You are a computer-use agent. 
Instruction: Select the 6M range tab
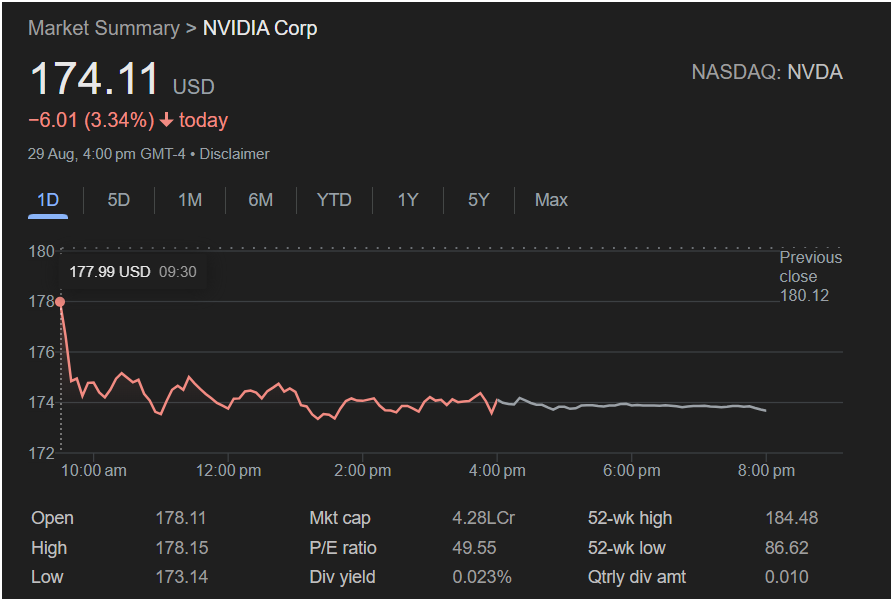(x=260, y=200)
